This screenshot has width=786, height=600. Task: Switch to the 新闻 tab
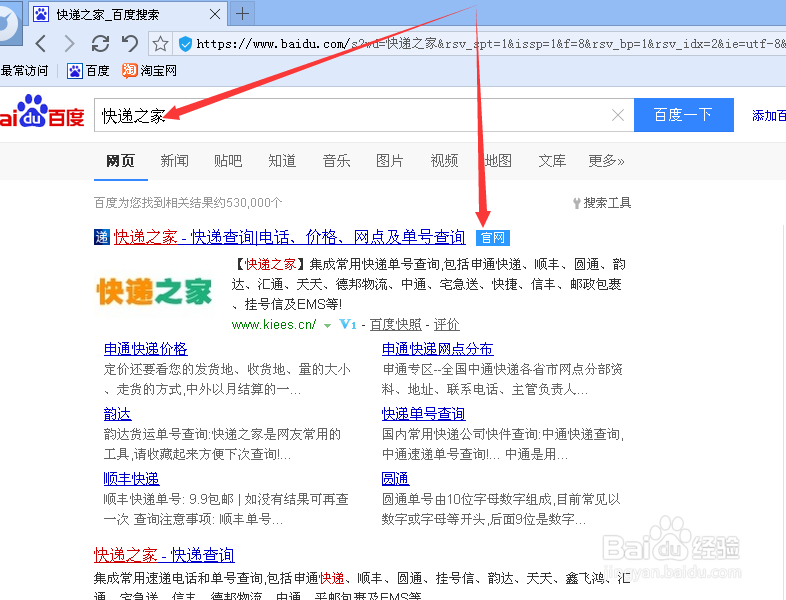pyautogui.click(x=174, y=161)
